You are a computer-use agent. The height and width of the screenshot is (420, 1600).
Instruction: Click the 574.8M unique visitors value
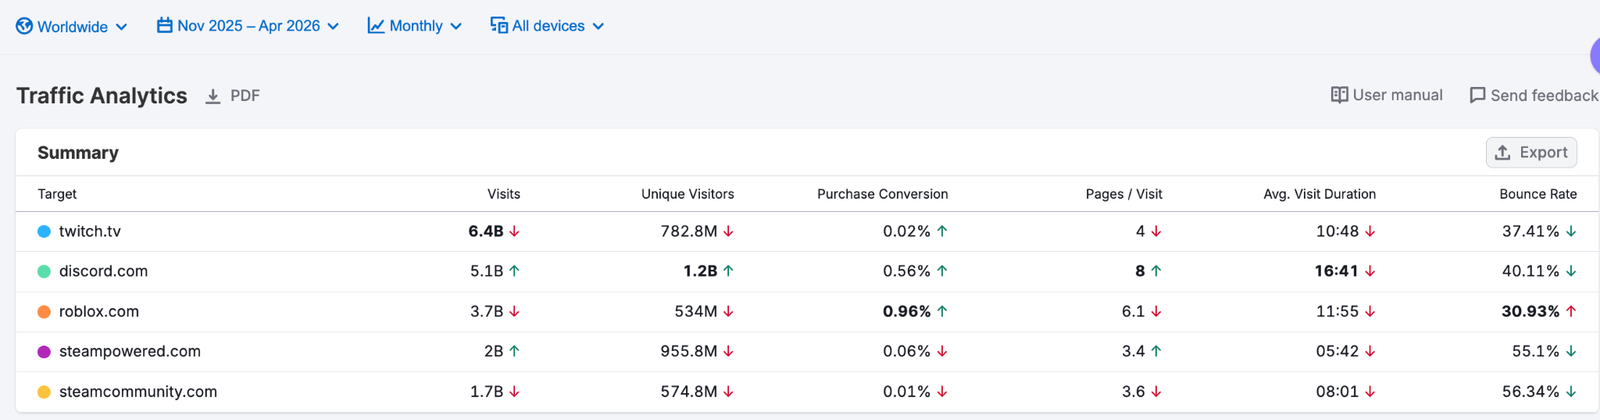pyautogui.click(x=689, y=391)
